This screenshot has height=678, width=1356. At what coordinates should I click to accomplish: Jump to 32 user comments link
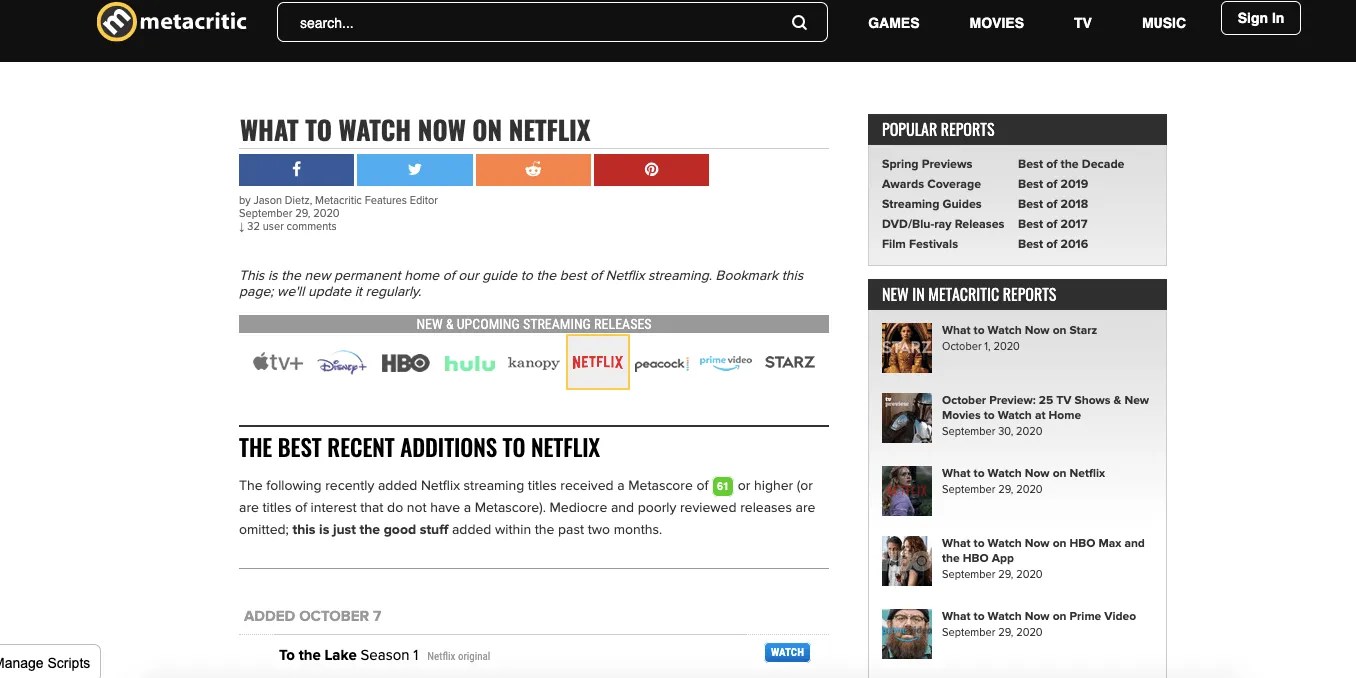tap(288, 226)
